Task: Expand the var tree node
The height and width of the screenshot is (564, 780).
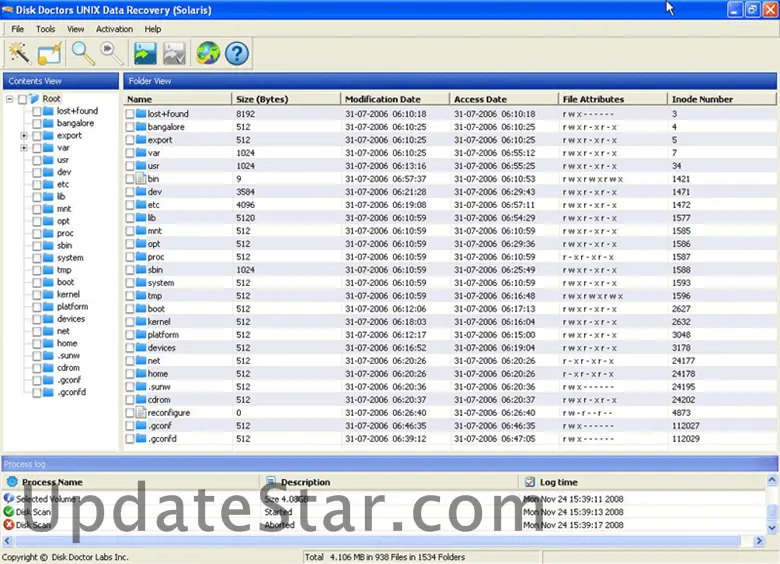Action: point(24,148)
